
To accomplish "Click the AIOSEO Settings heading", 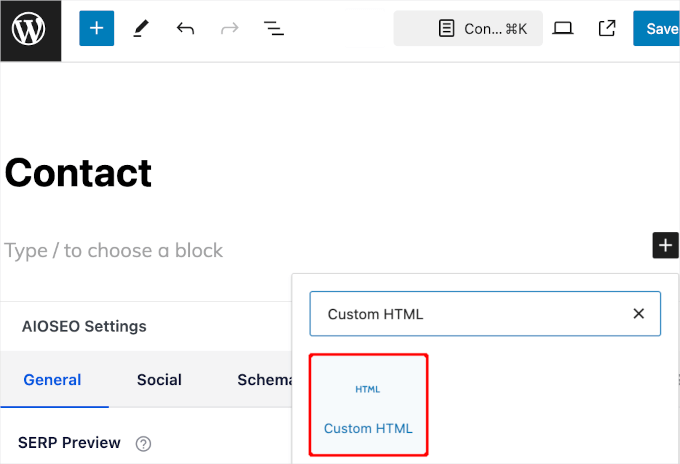I will [x=84, y=326].
